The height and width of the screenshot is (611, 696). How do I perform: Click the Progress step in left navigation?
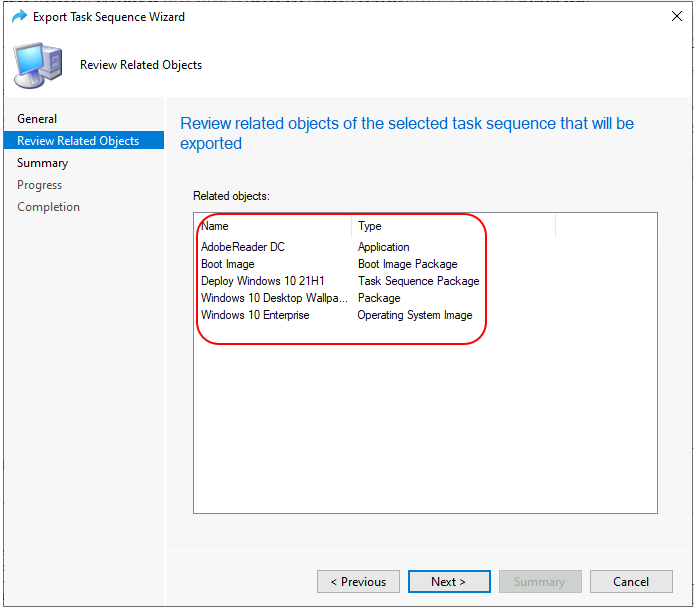tap(39, 185)
